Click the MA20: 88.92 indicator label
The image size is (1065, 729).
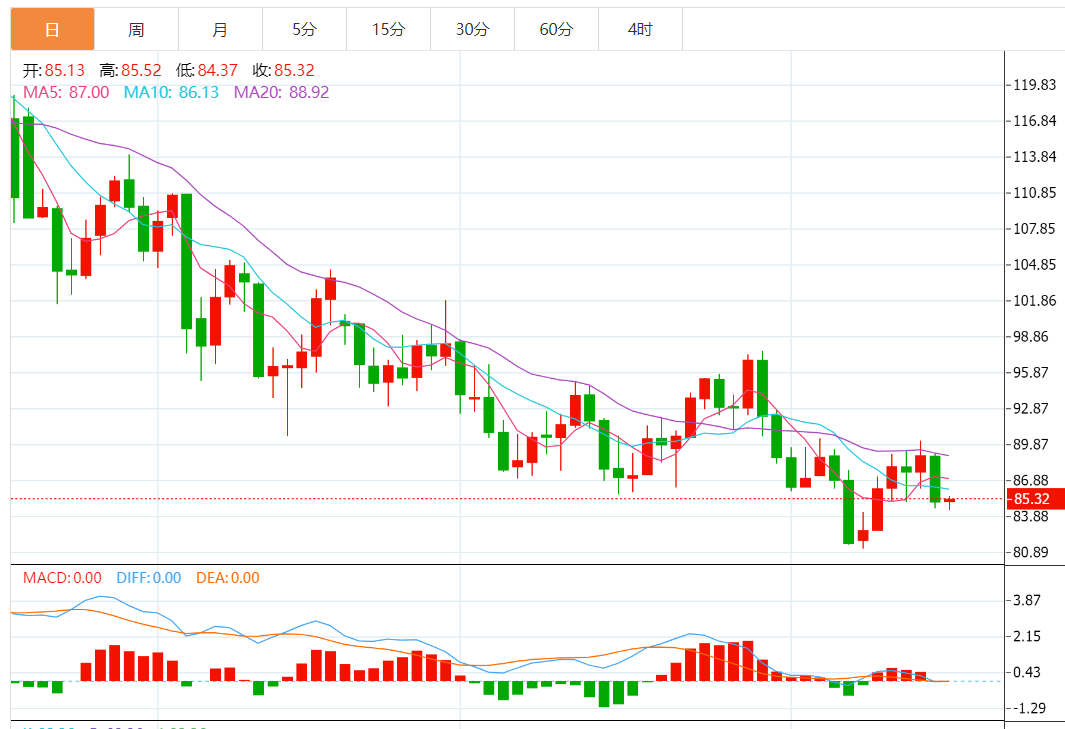click(281, 92)
